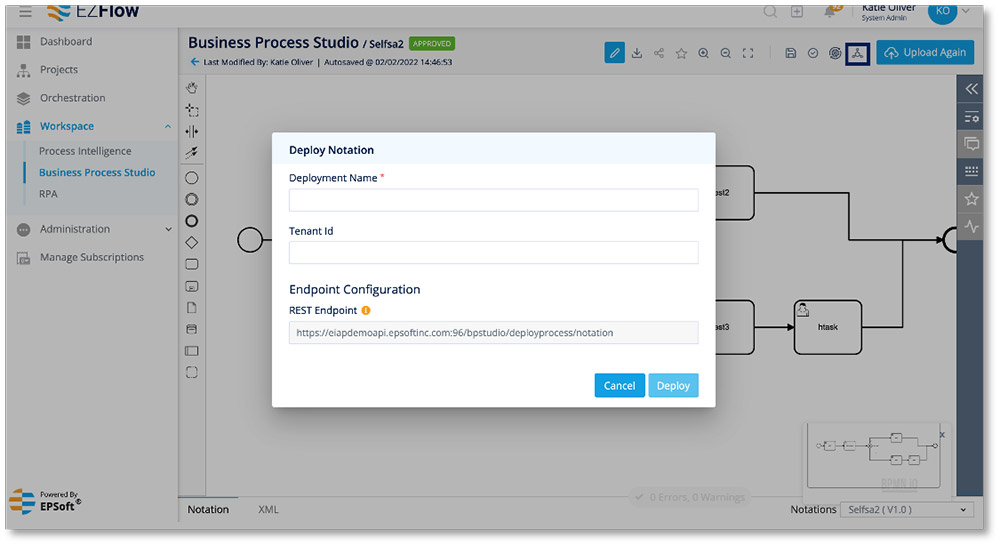Select the data object page icon
The width and height of the screenshot is (1000, 546).
coord(191,307)
